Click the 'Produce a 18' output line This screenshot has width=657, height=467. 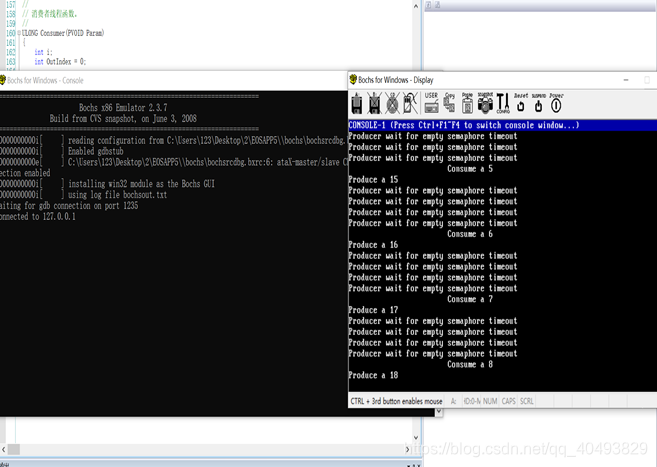(373, 375)
